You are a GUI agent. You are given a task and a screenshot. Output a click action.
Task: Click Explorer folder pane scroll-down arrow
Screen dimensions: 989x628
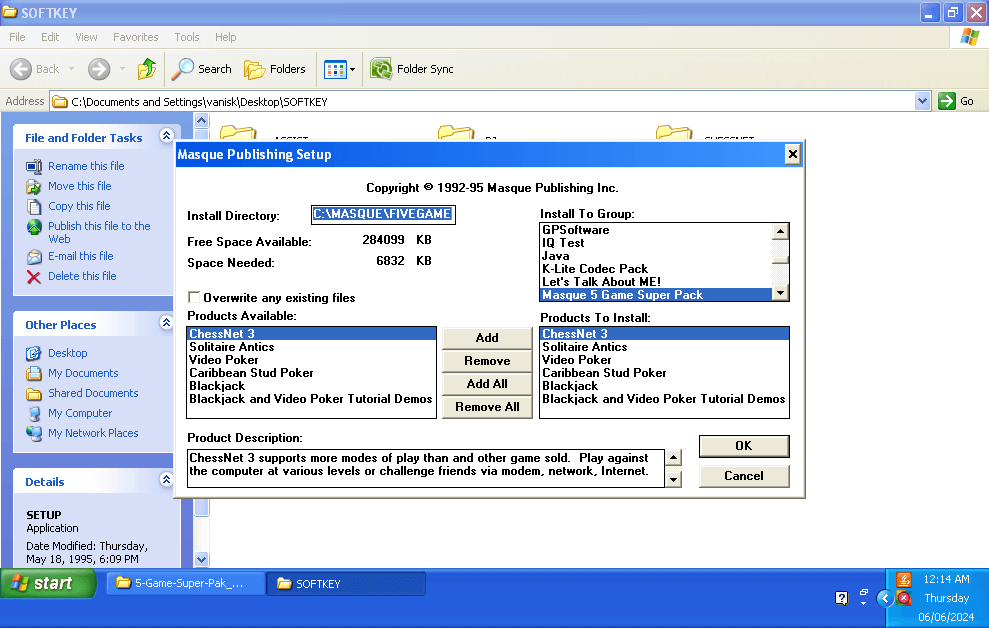[x=201, y=559]
